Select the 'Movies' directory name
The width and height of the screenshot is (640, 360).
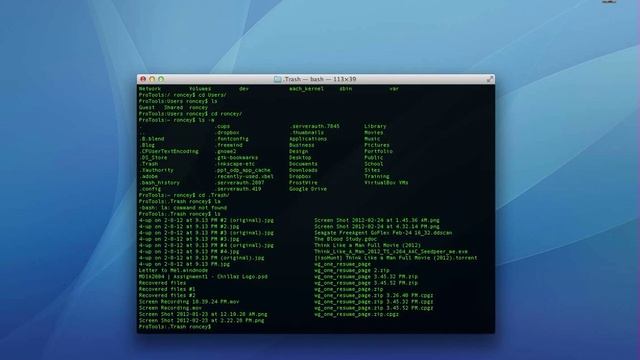click(x=373, y=133)
